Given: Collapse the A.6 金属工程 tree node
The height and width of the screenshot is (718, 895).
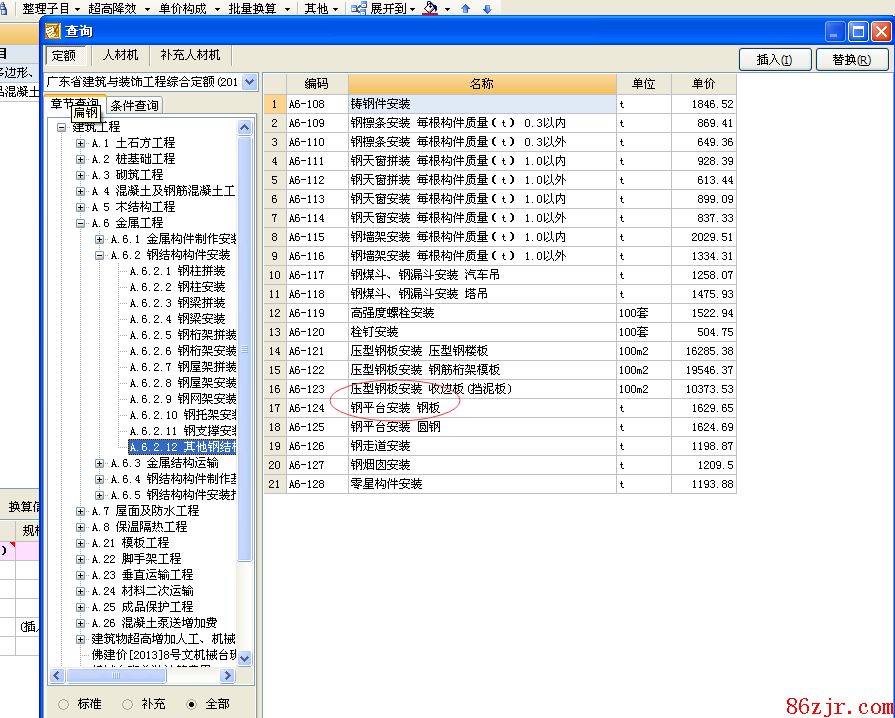Looking at the screenshot, I should tap(80, 223).
